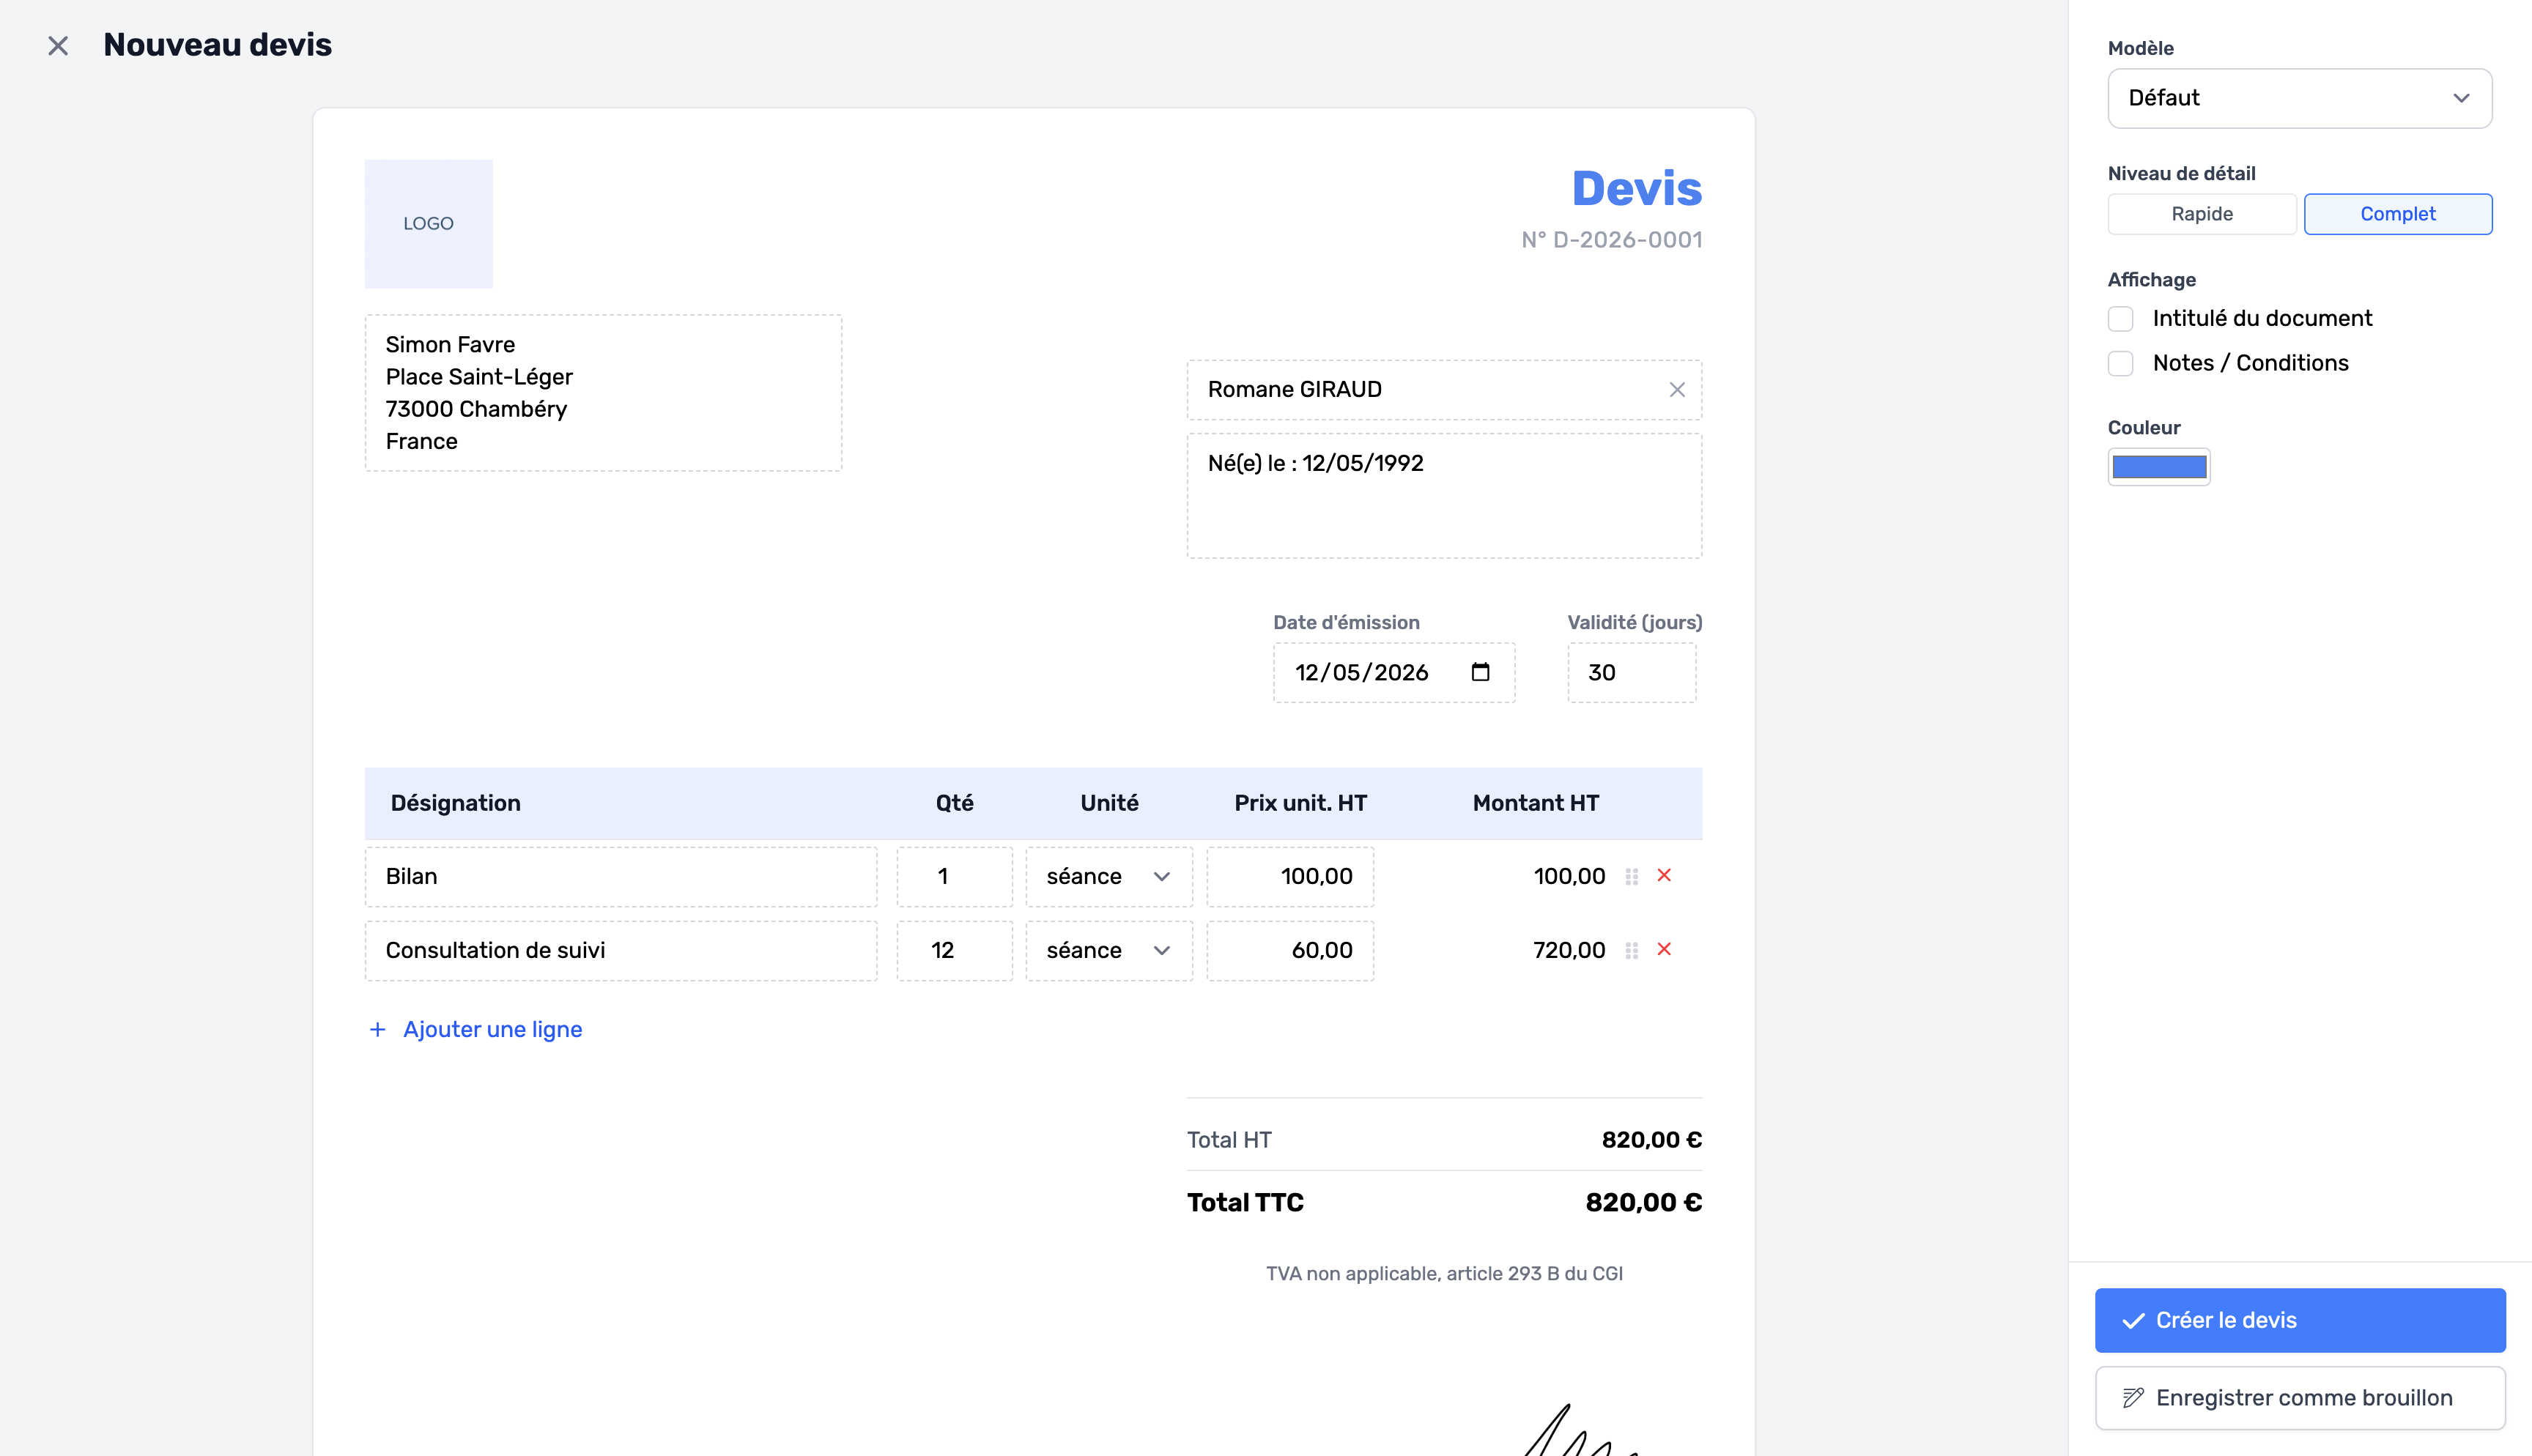2532x1456 pixels.
Task: Click the Désignation column header
Action: [x=455, y=803]
